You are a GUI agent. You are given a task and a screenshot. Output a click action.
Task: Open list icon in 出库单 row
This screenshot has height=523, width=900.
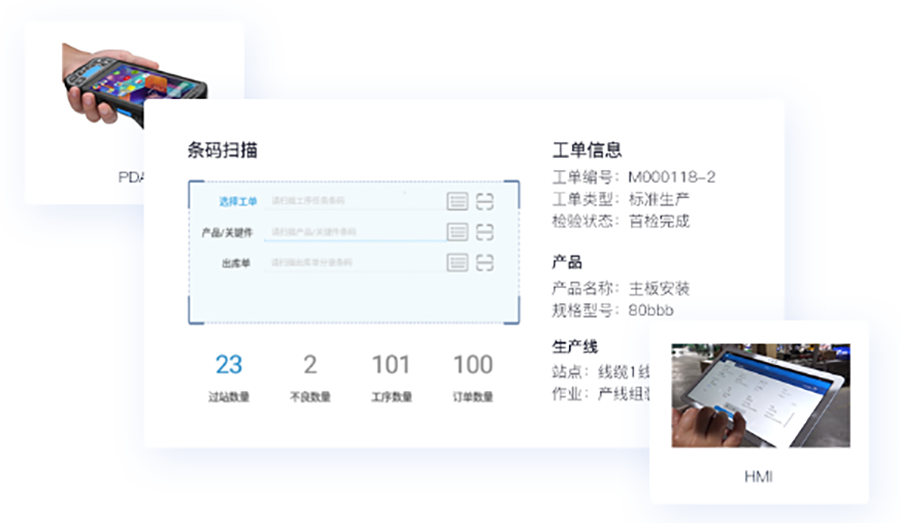click(x=457, y=263)
